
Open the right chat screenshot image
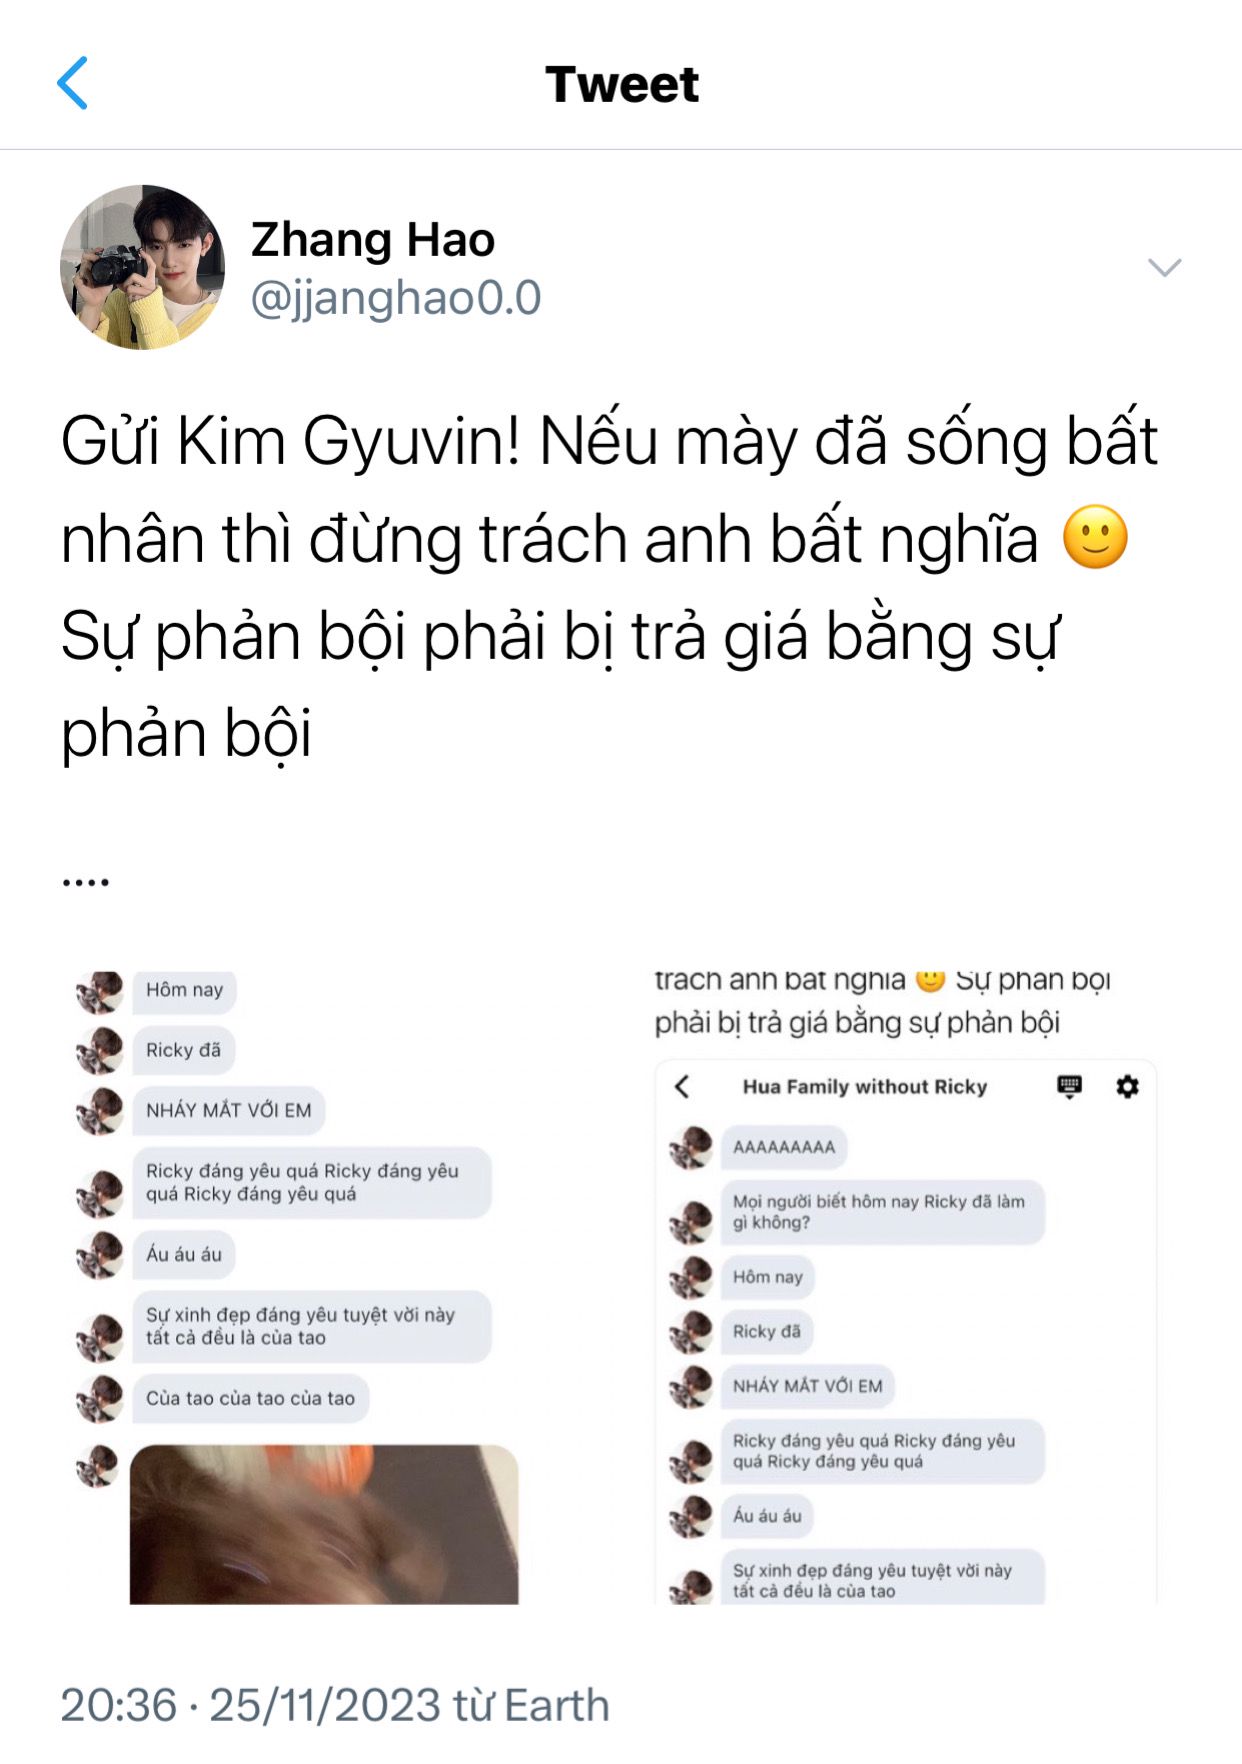905,1287
